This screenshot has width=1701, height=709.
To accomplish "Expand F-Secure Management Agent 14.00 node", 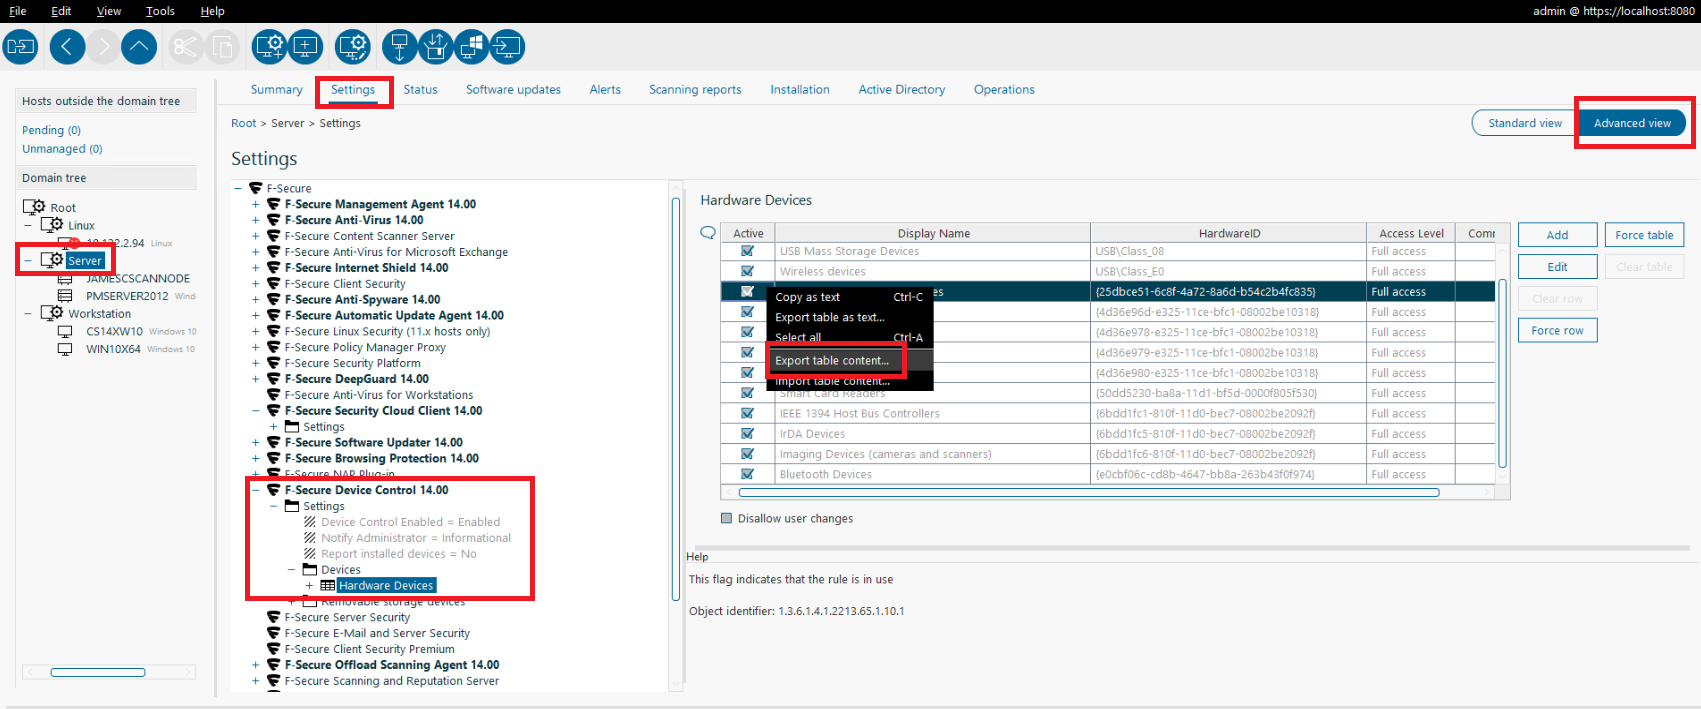I will [256, 204].
